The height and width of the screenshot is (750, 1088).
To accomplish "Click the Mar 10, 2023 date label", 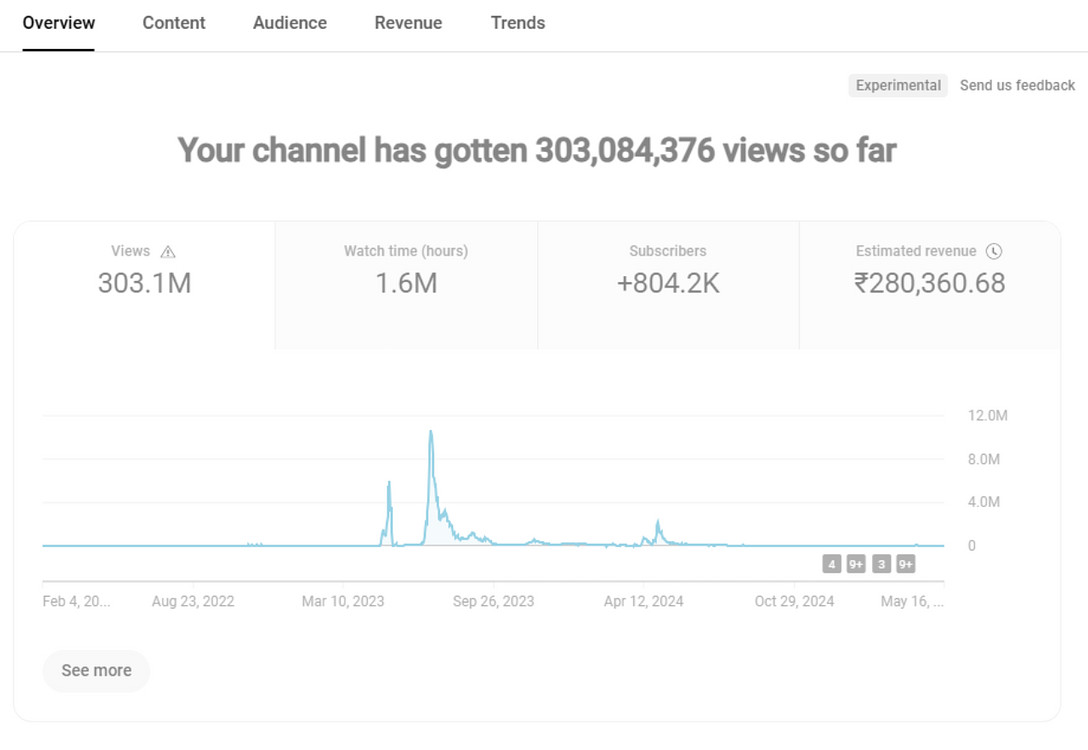I will tap(343, 602).
